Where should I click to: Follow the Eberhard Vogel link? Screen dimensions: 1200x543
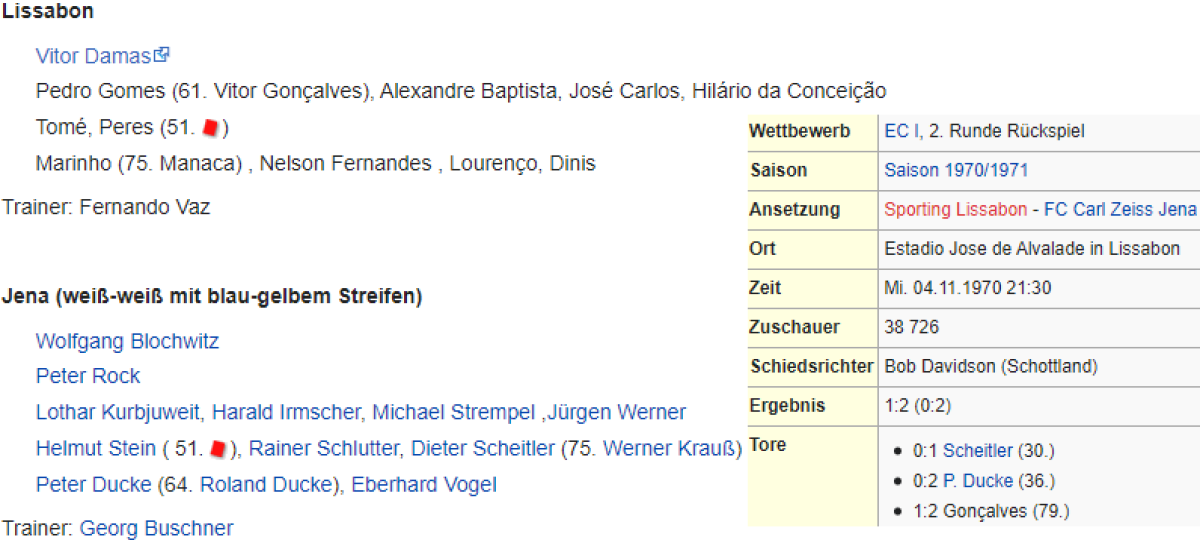(x=424, y=485)
